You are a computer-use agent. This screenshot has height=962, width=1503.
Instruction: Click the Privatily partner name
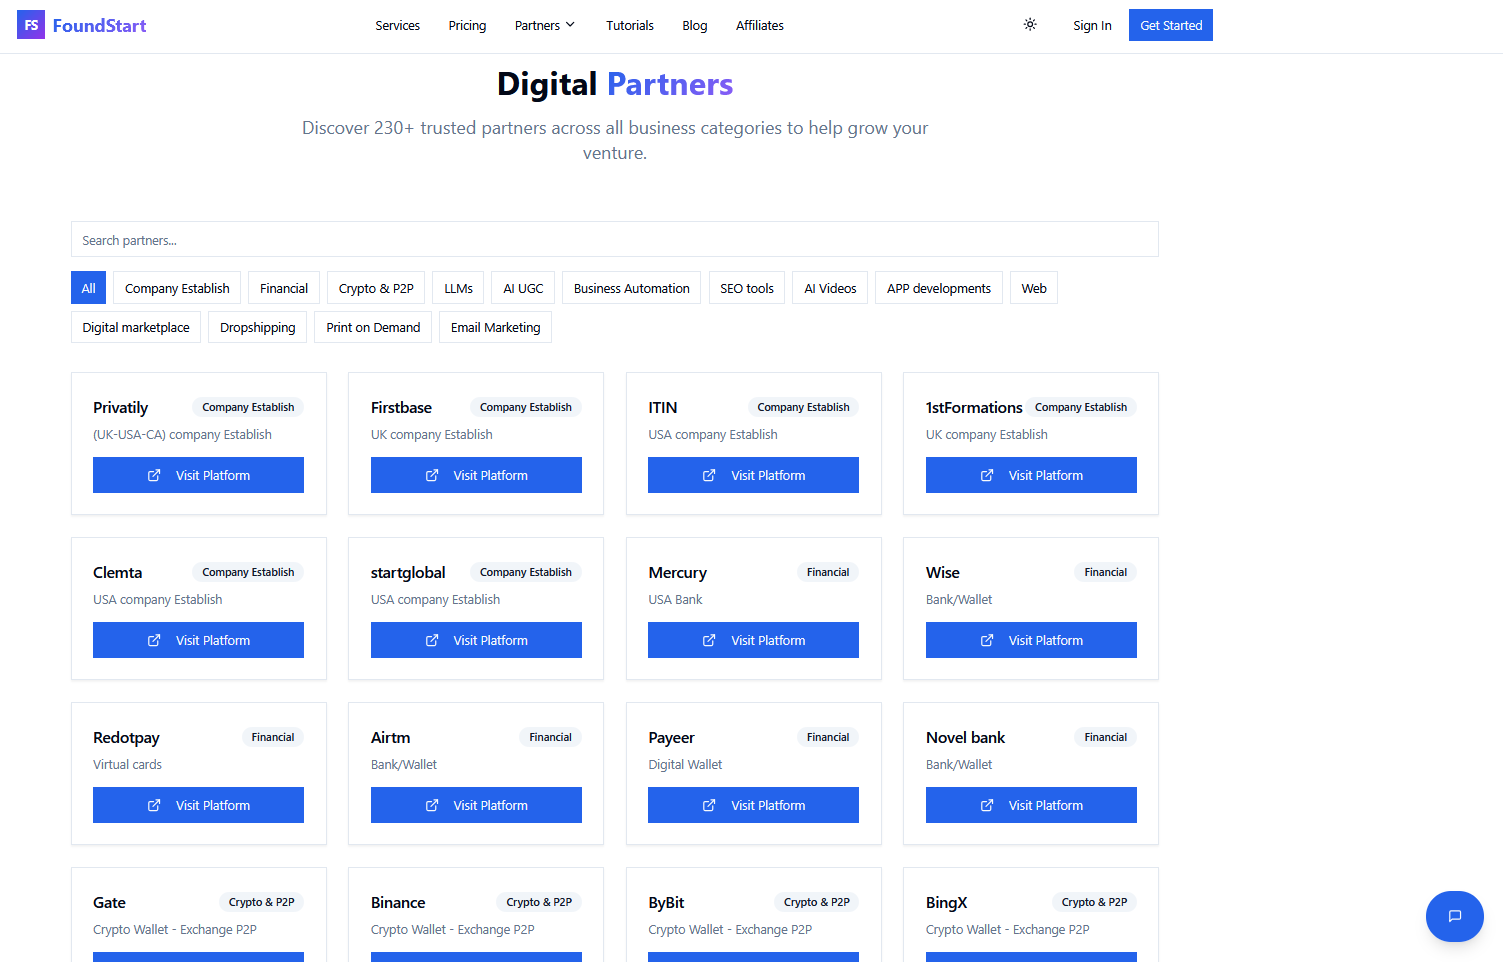pos(120,407)
